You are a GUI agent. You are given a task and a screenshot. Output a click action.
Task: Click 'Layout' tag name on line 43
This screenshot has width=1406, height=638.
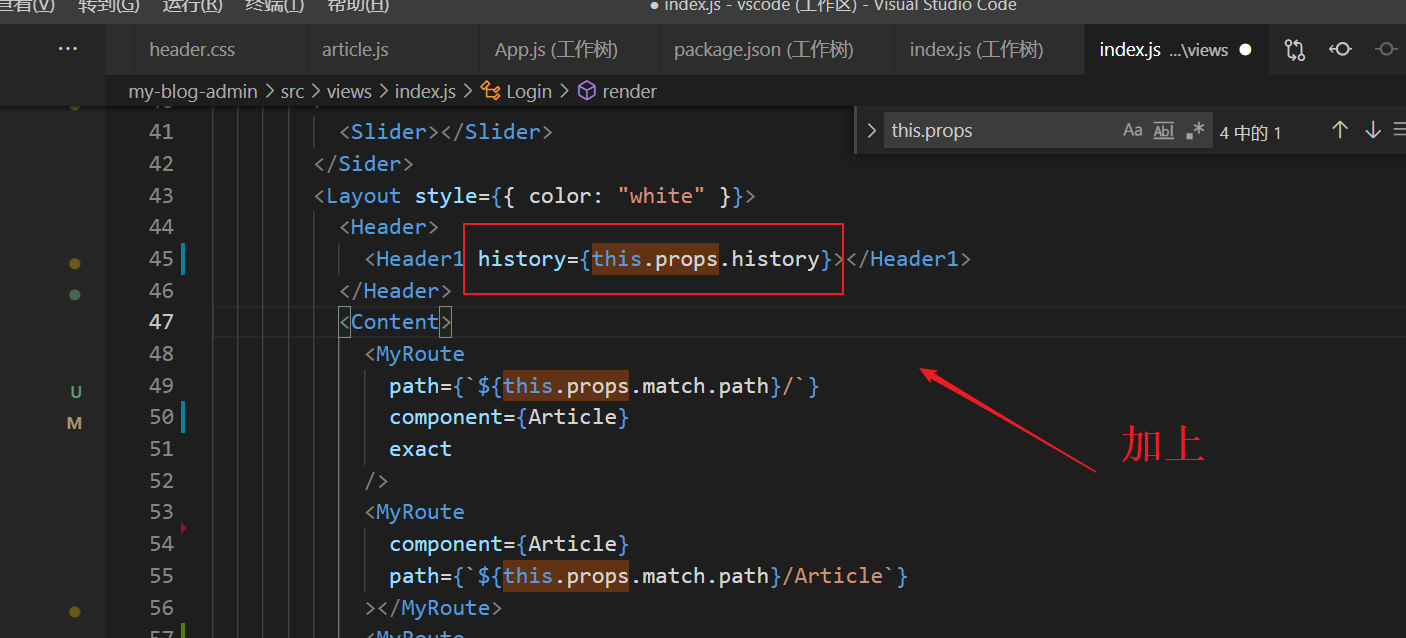point(363,196)
